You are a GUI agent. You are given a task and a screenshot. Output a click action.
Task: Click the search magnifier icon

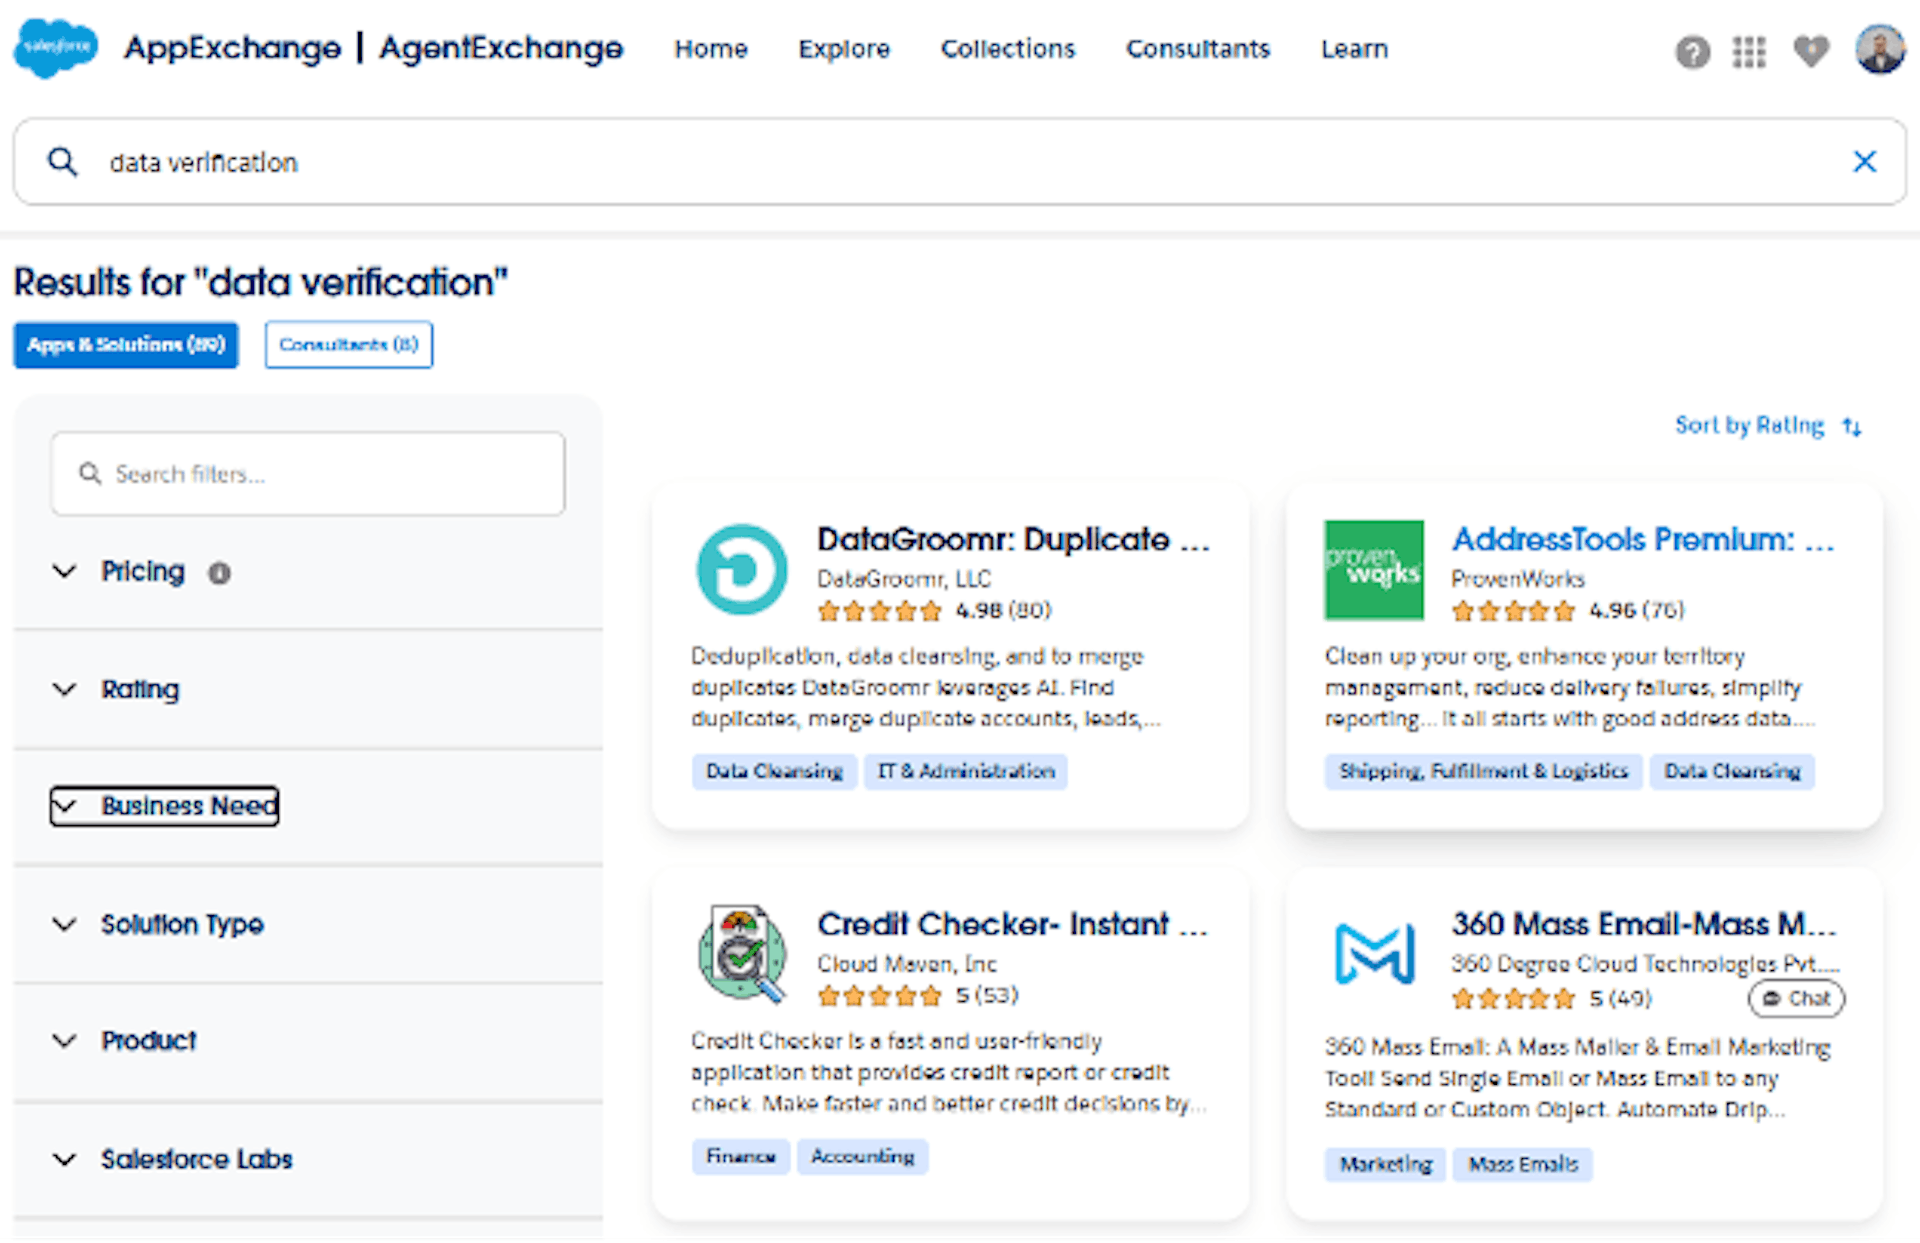[62, 161]
